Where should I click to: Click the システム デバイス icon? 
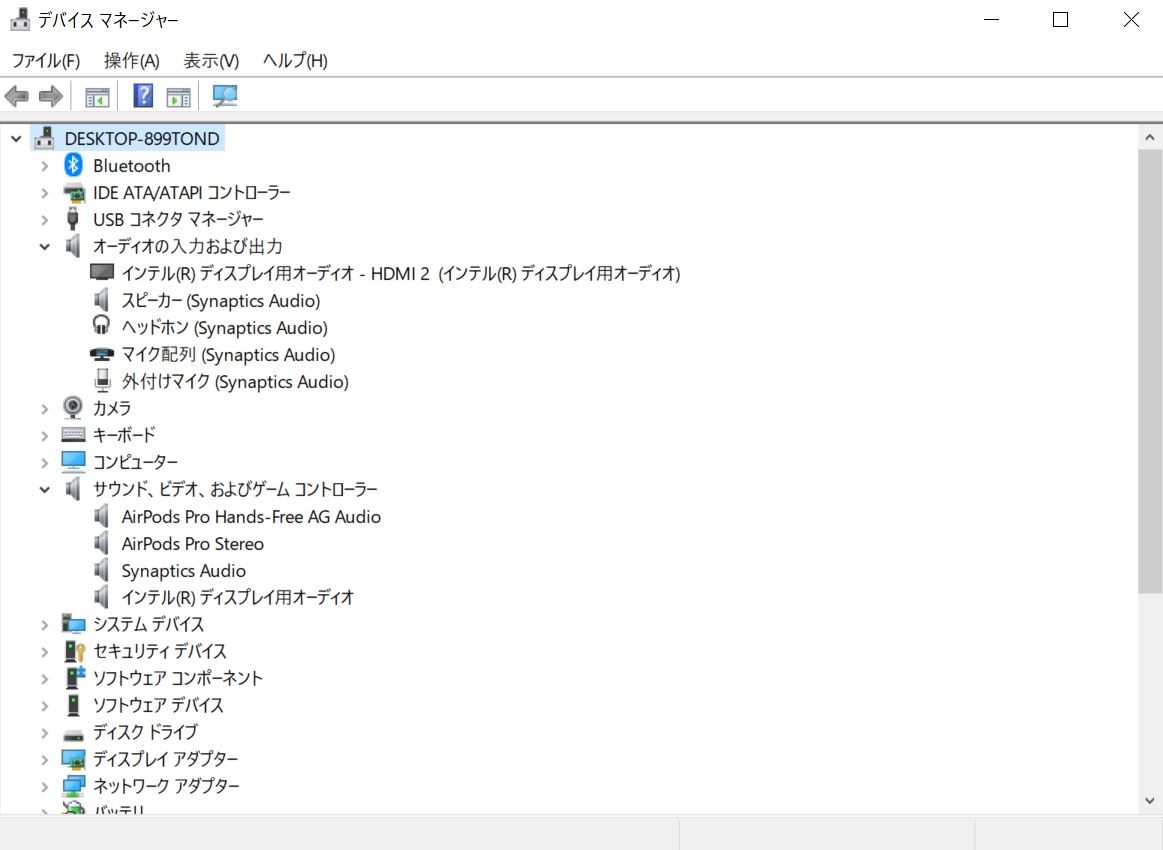pos(73,624)
